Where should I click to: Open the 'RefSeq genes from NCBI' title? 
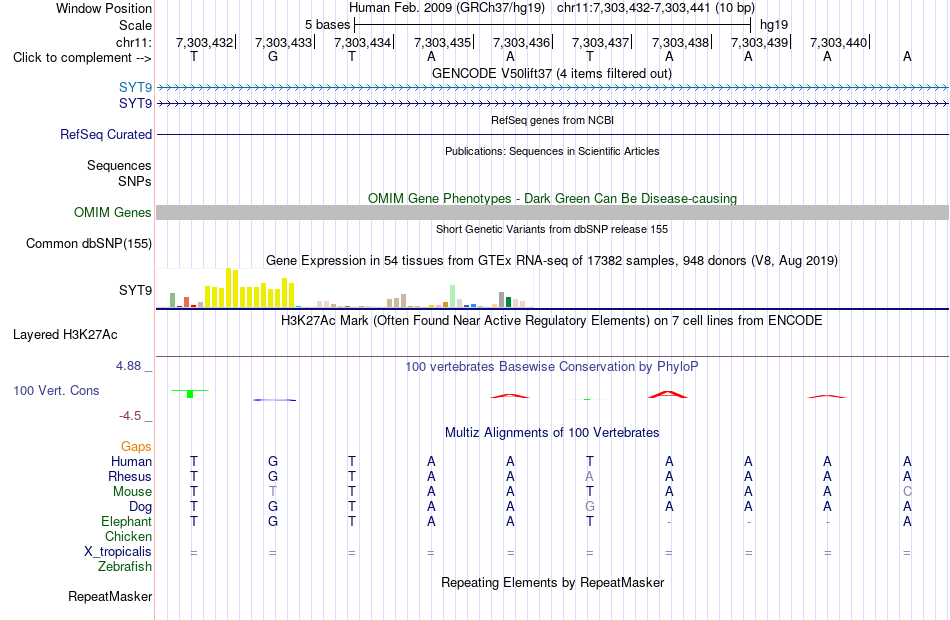[552, 120]
